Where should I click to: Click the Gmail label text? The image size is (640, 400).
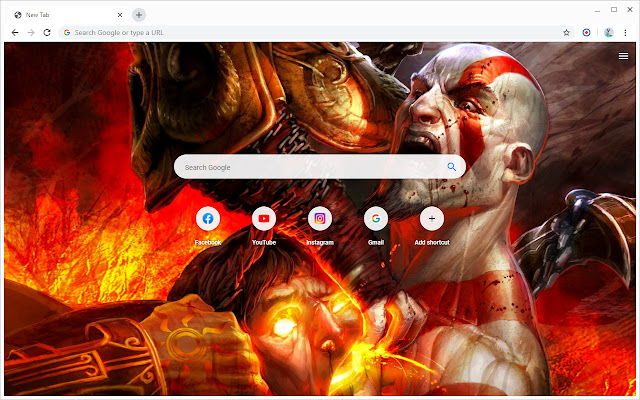[376, 242]
